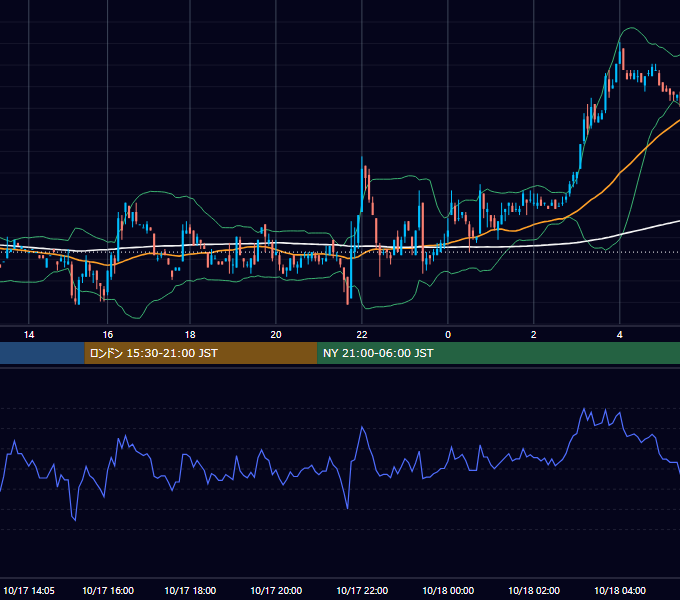
Task: Click the London session bar 15:30-21:00 JST
Action: (201, 353)
